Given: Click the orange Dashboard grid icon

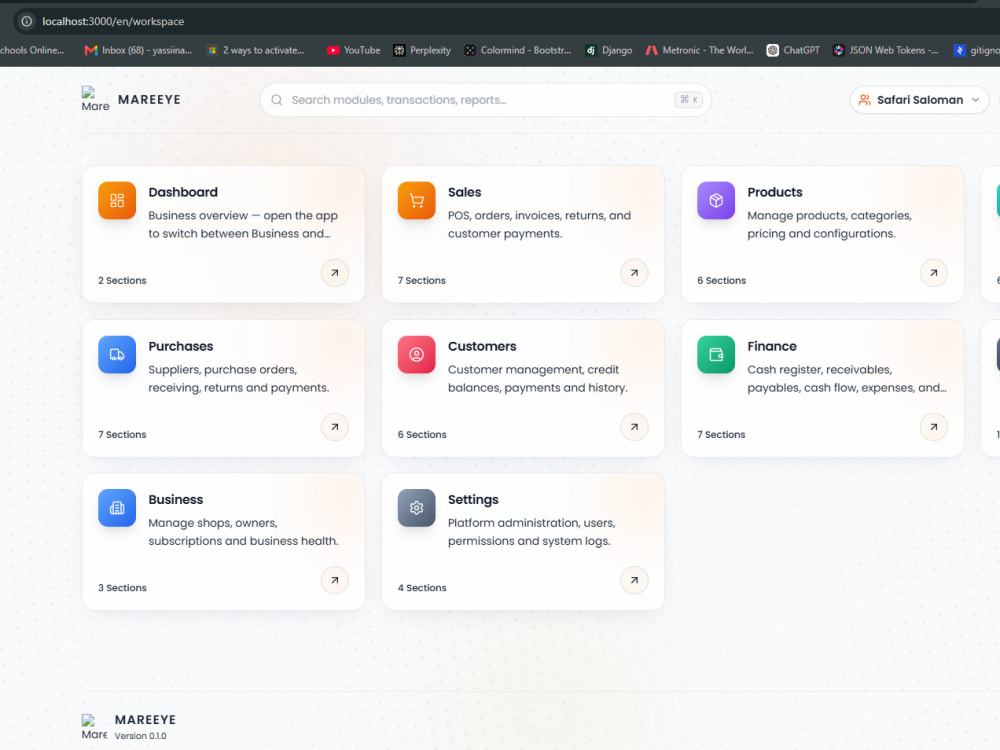Looking at the screenshot, I should 117,200.
